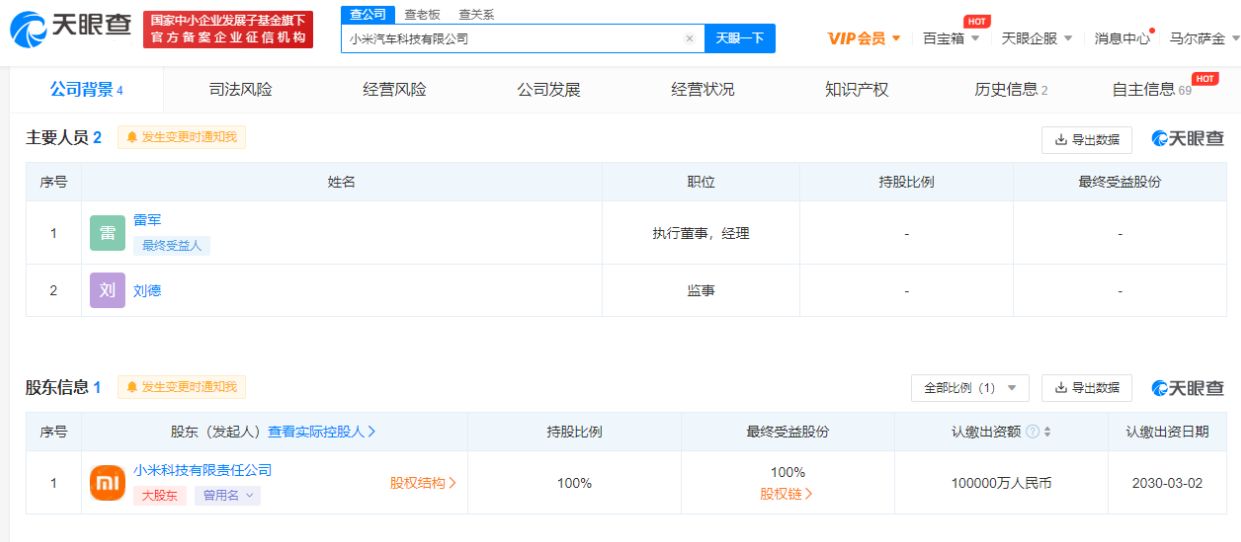This screenshot has width=1241, height=542.
Task: Open the 股权结构 link
Action: [423, 483]
